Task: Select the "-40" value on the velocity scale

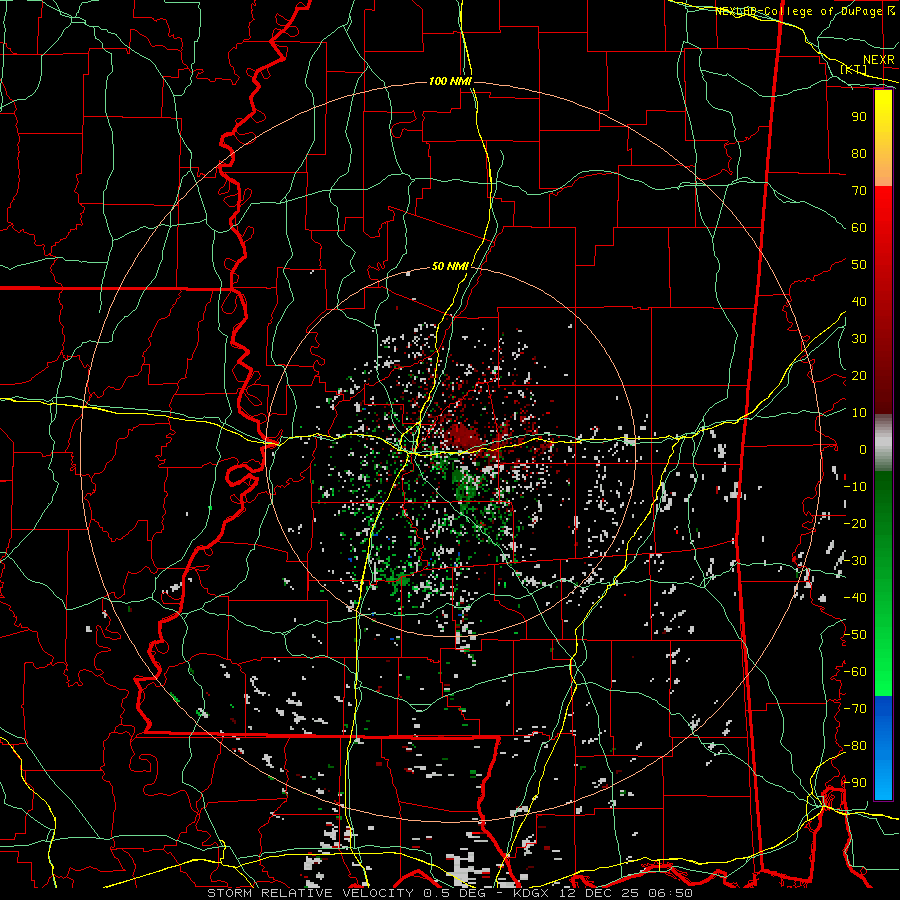Action: tap(855, 598)
